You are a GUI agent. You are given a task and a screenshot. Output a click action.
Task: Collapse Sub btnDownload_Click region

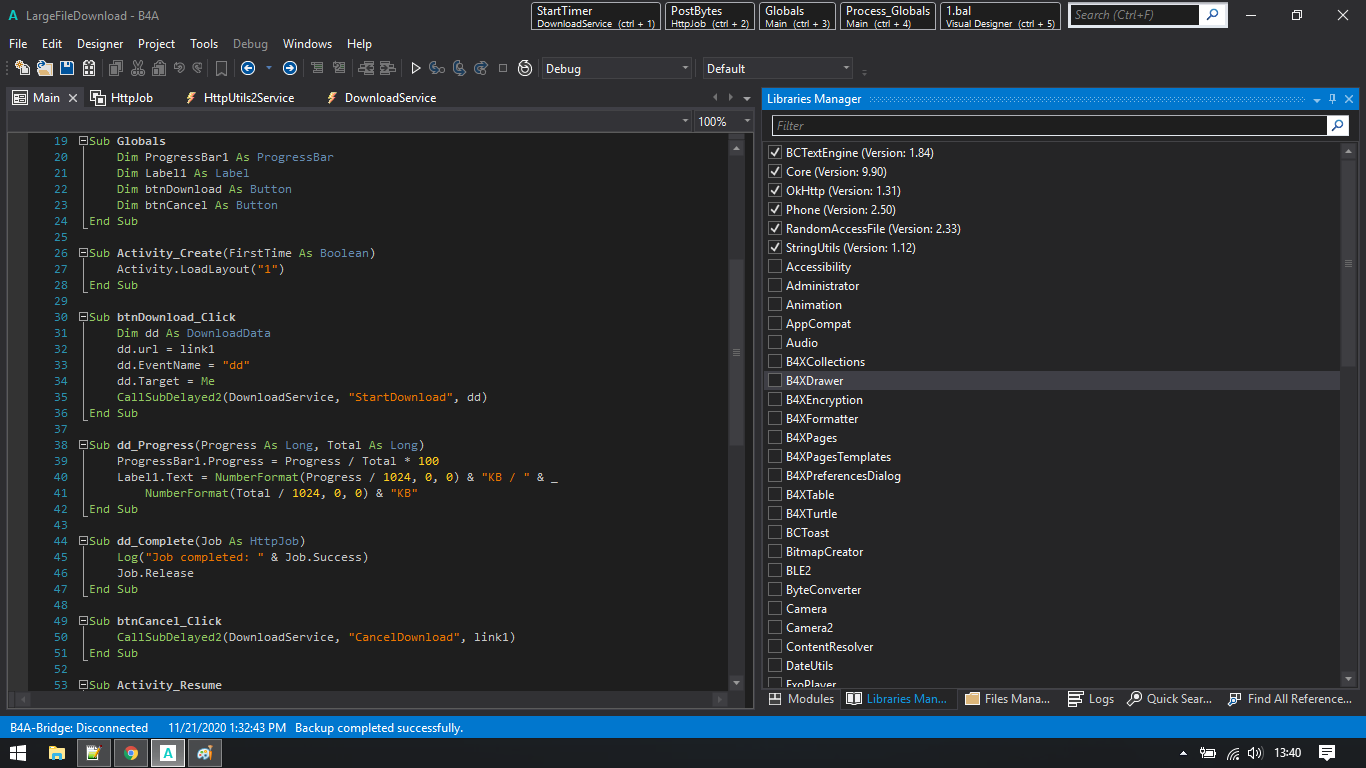click(83, 317)
